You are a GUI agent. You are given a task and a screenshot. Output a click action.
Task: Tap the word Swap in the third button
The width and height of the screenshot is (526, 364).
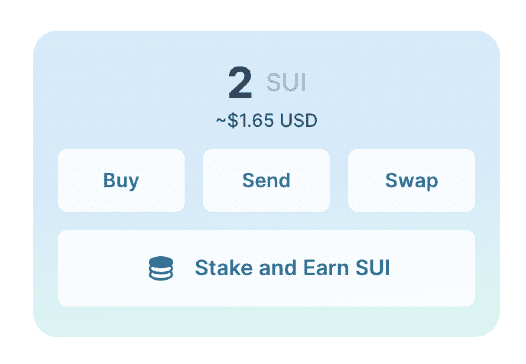pyautogui.click(x=412, y=181)
